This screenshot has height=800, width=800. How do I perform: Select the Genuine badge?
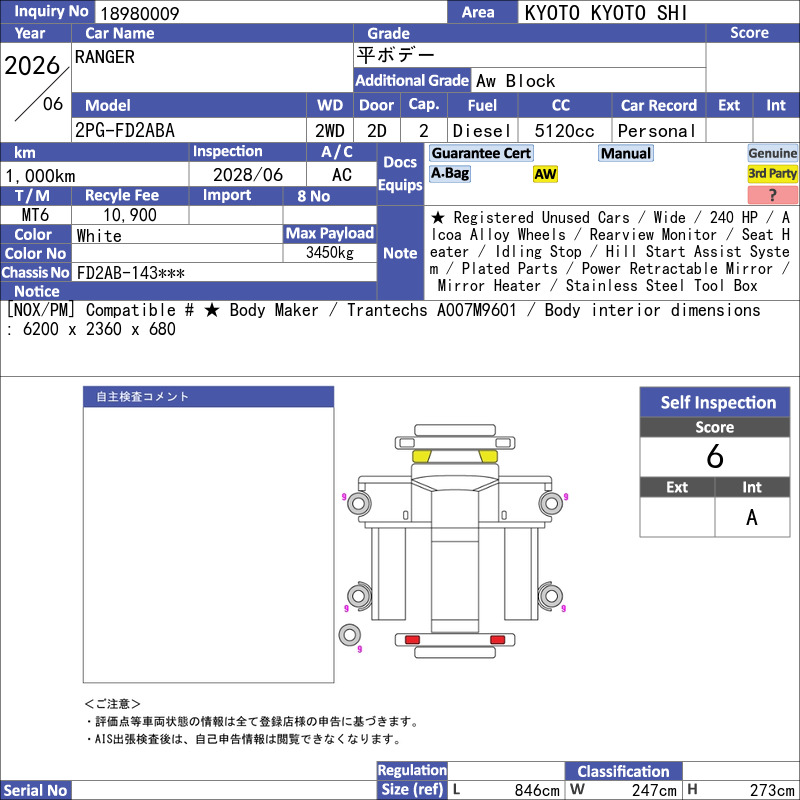[x=772, y=153]
